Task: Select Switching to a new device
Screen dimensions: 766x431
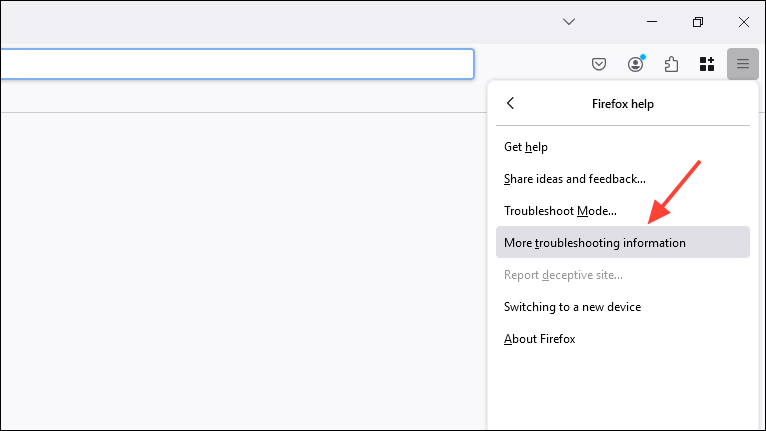Action: click(622, 306)
